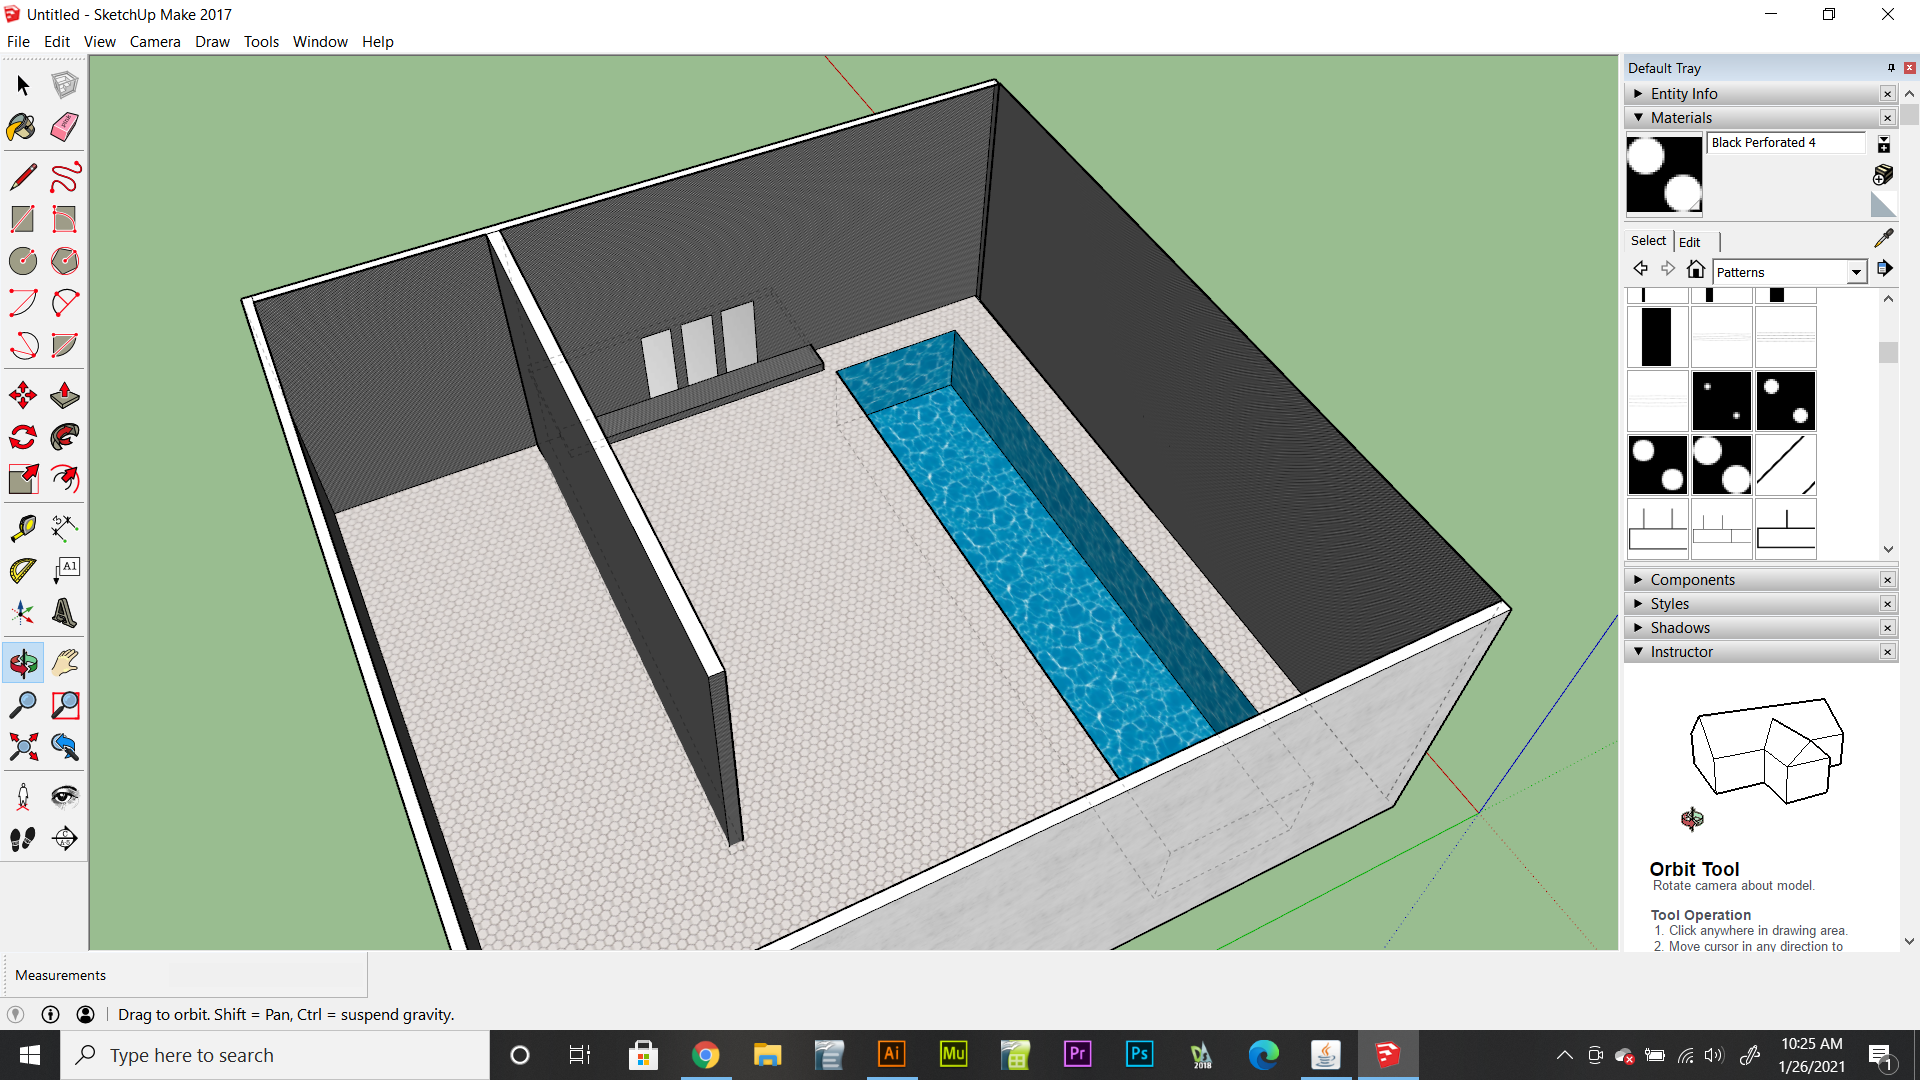Open Photoshop from the taskbar
The image size is (1920, 1080).
click(x=1139, y=1055)
